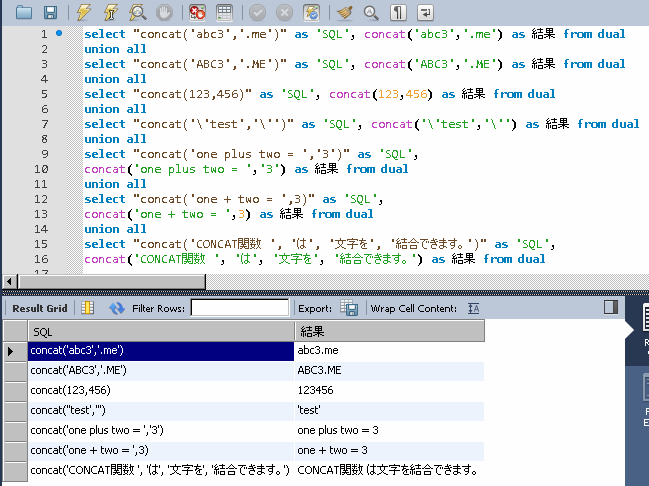Toggle the result row limit grid icon

(x=224, y=12)
